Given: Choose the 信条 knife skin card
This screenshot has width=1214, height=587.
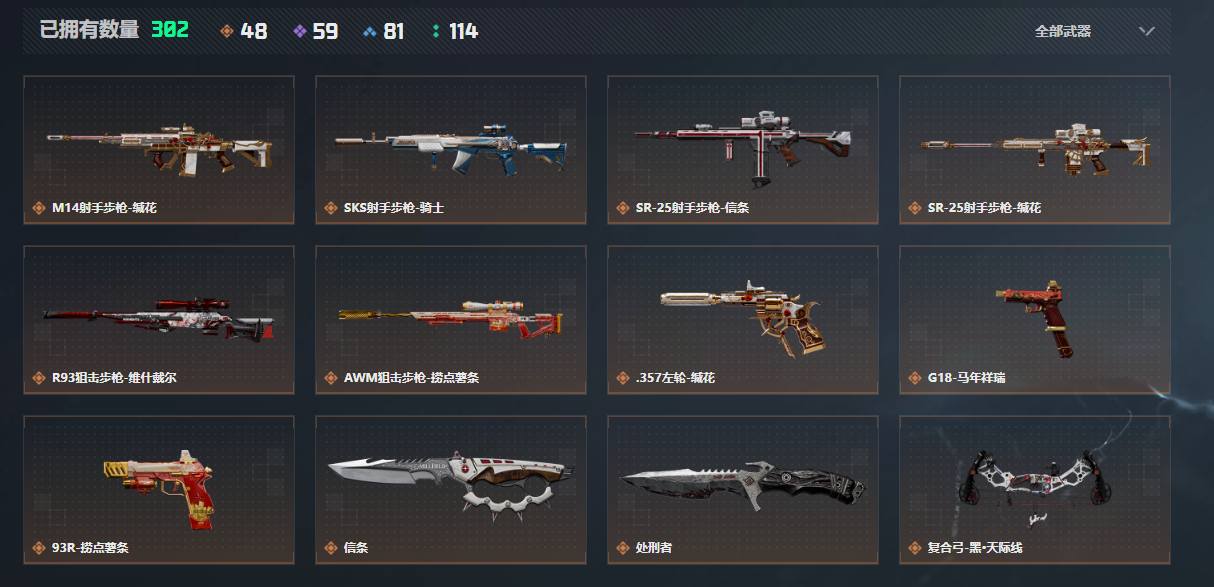Looking at the screenshot, I should point(451,489).
